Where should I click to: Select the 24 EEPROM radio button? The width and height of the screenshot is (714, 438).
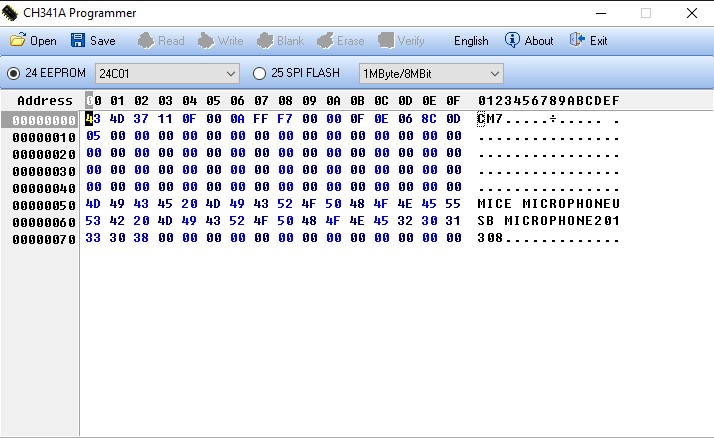[x=14, y=73]
